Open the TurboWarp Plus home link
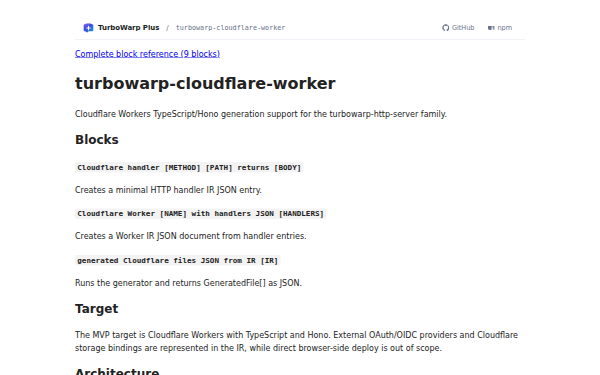Screen dimensions: 600x375 click(121, 28)
